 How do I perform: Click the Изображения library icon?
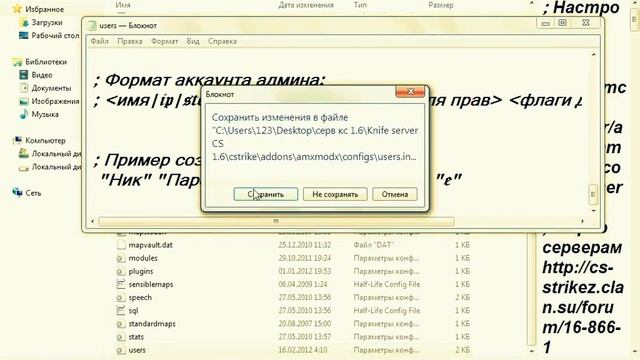24,101
